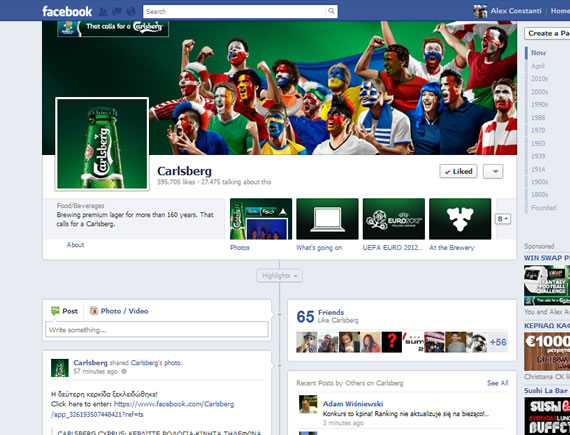Open Adam Wiśniewski's profile name
Image resolution: width=570 pixels, height=435 pixels.
(x=353, y=404)
